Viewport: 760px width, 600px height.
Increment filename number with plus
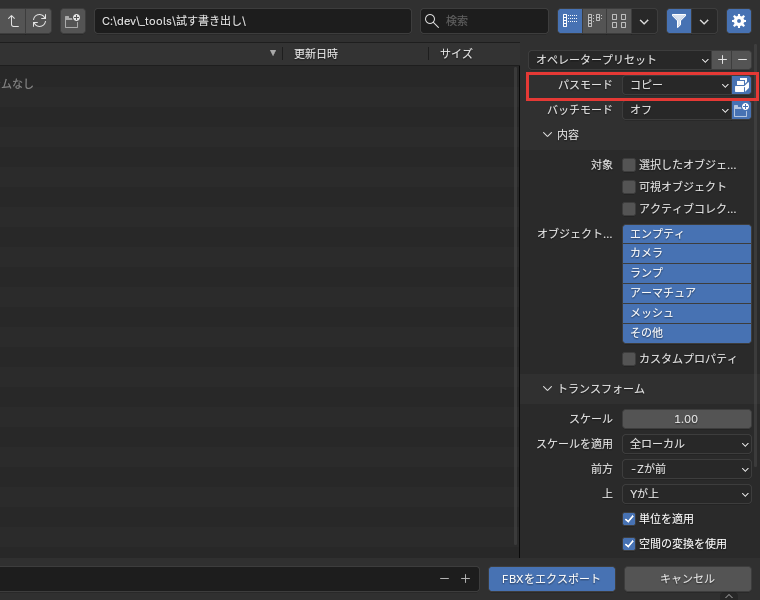(x=465, y=579)
